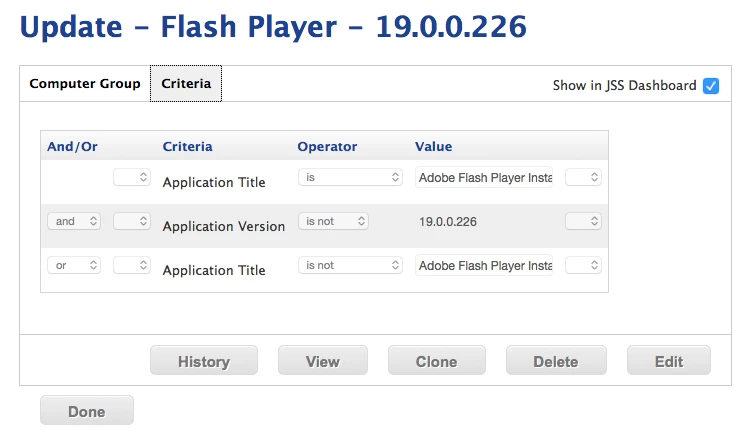Viewport: 750px width, 447px height.
Task: Click the value field in the 'or' Application Title row
Action: pos(484,265)
